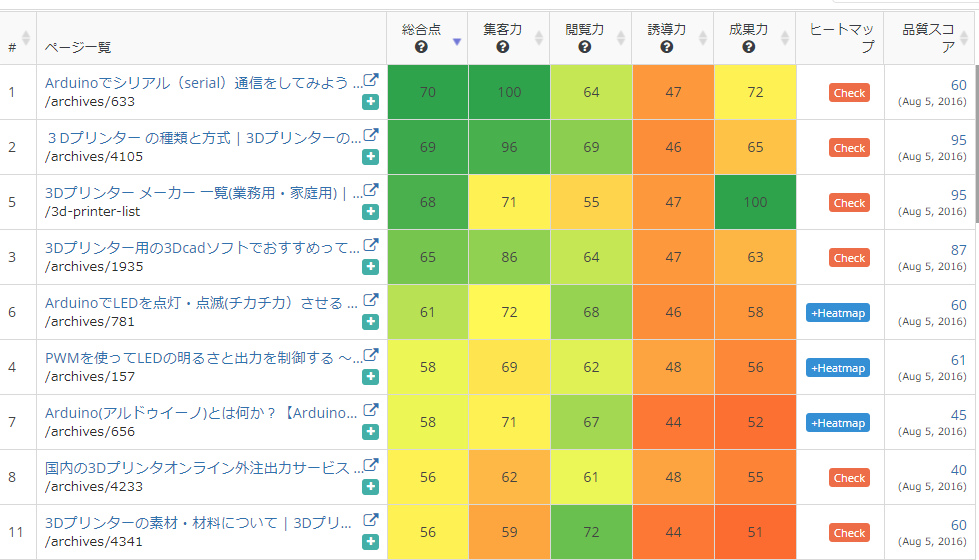This screenshot has width=979, height=560.
Task: Click +Heatmap button for /archives/656 row
Action: click(838, 423)
